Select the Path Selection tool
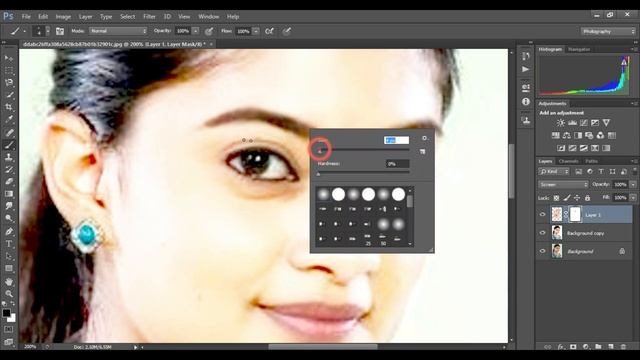This screenshot has height=360, width=640. click(x=9, y=256)
